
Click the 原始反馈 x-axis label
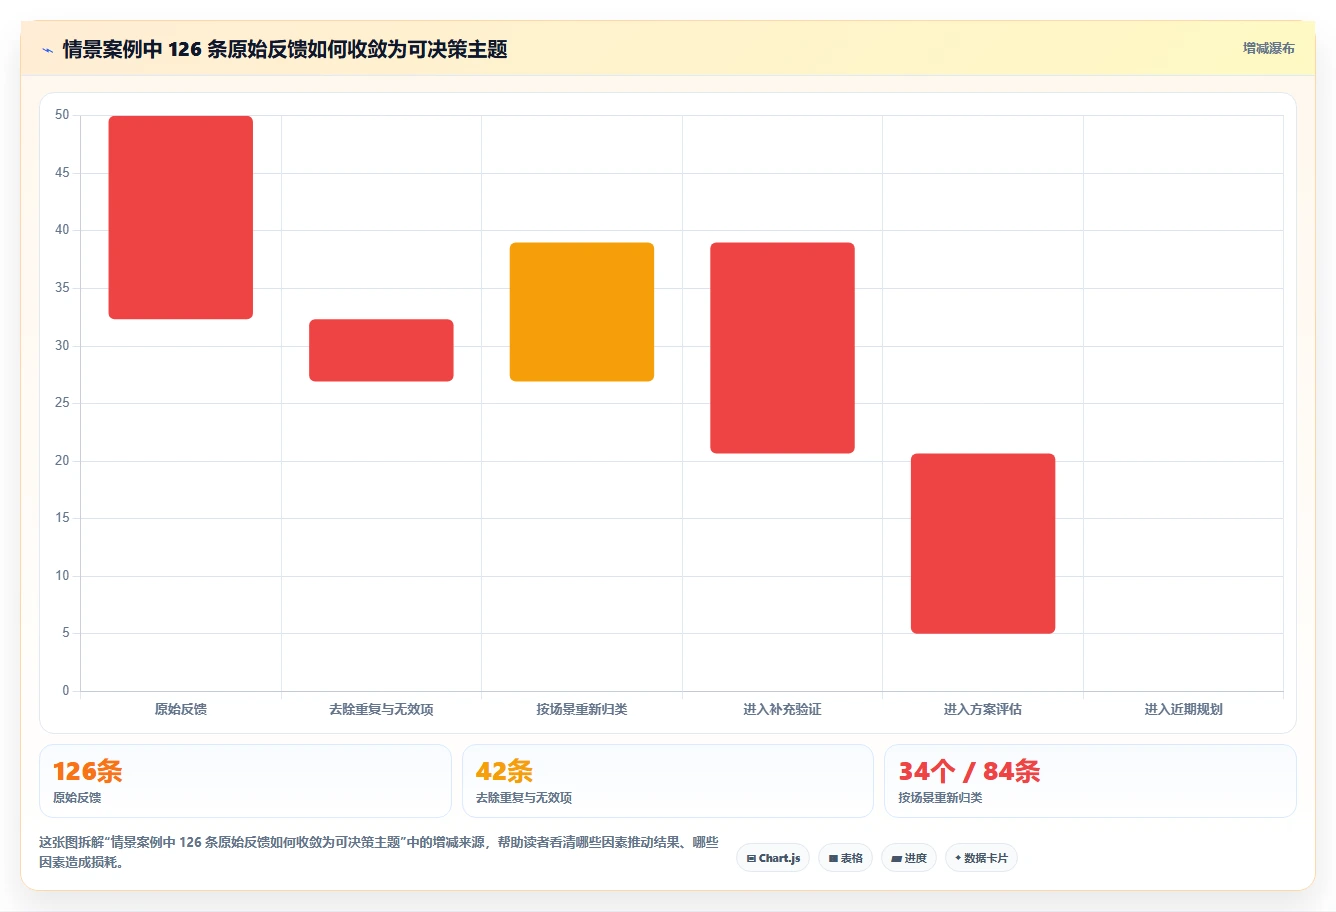181,709
